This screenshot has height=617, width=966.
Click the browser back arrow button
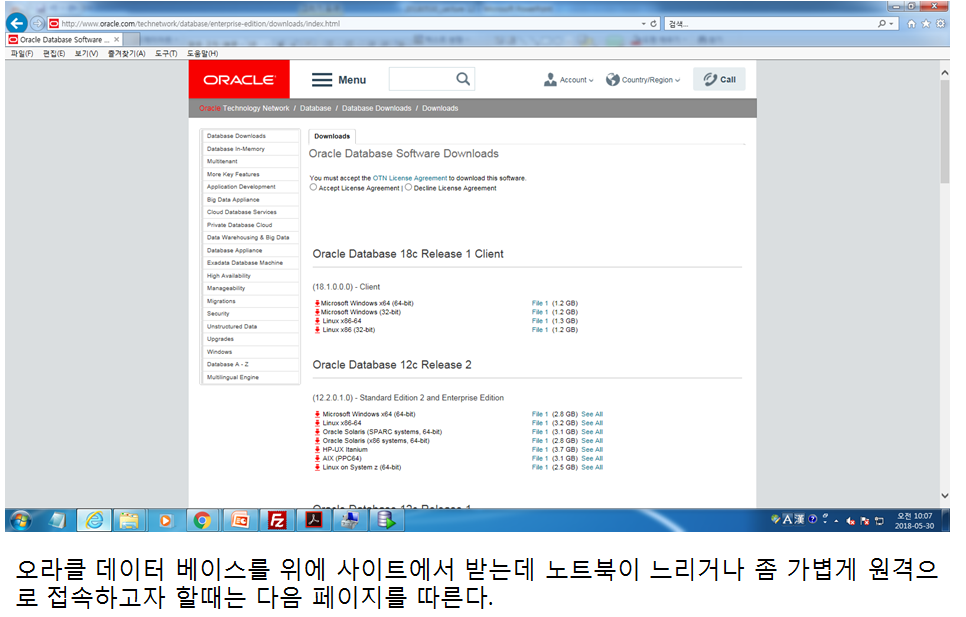coord(17,23)
